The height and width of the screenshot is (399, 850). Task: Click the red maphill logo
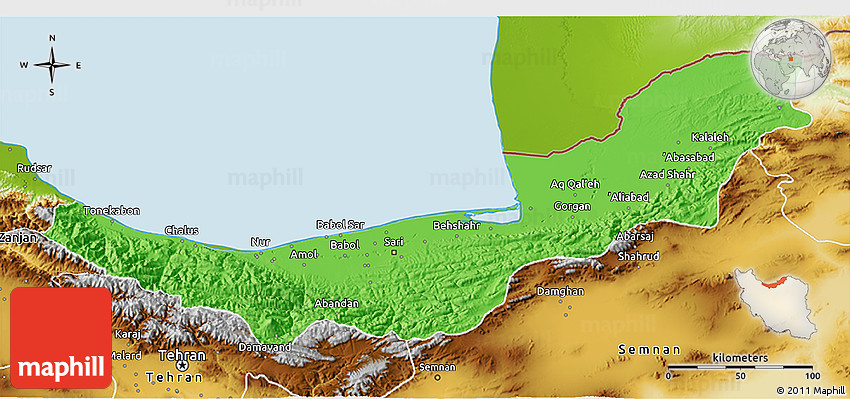(x=61, y=338)
